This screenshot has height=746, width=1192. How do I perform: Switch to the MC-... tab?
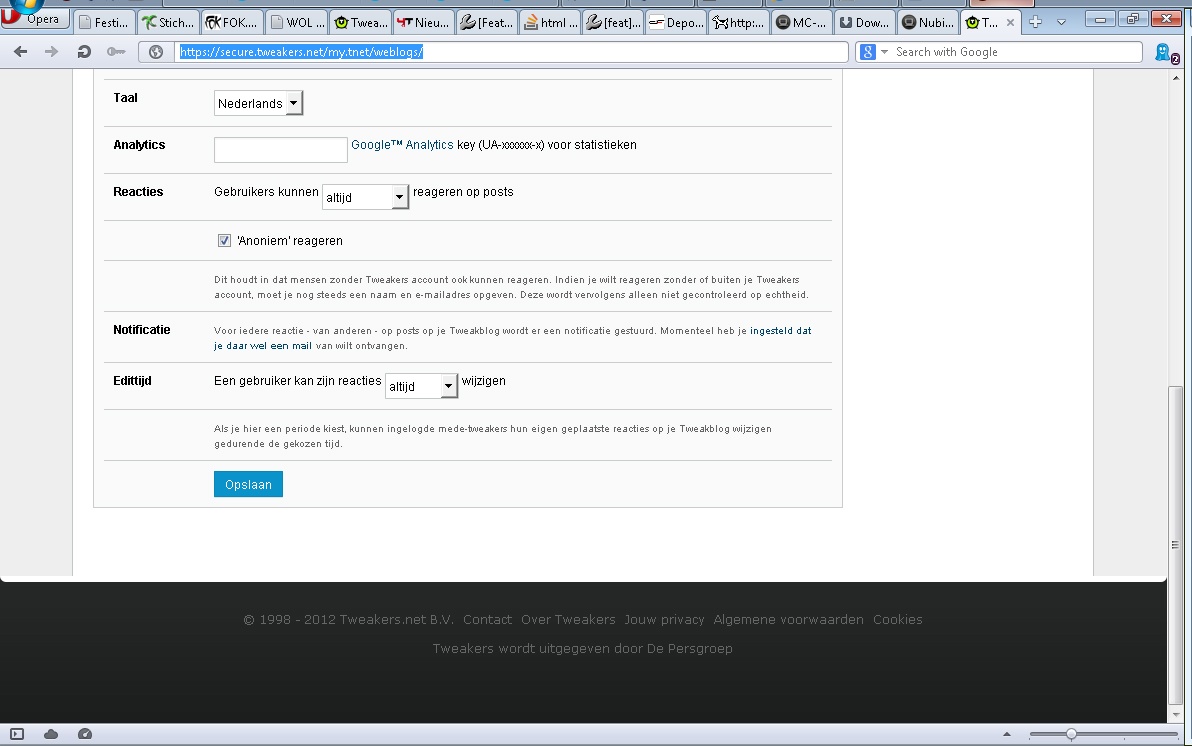[802, 22]
